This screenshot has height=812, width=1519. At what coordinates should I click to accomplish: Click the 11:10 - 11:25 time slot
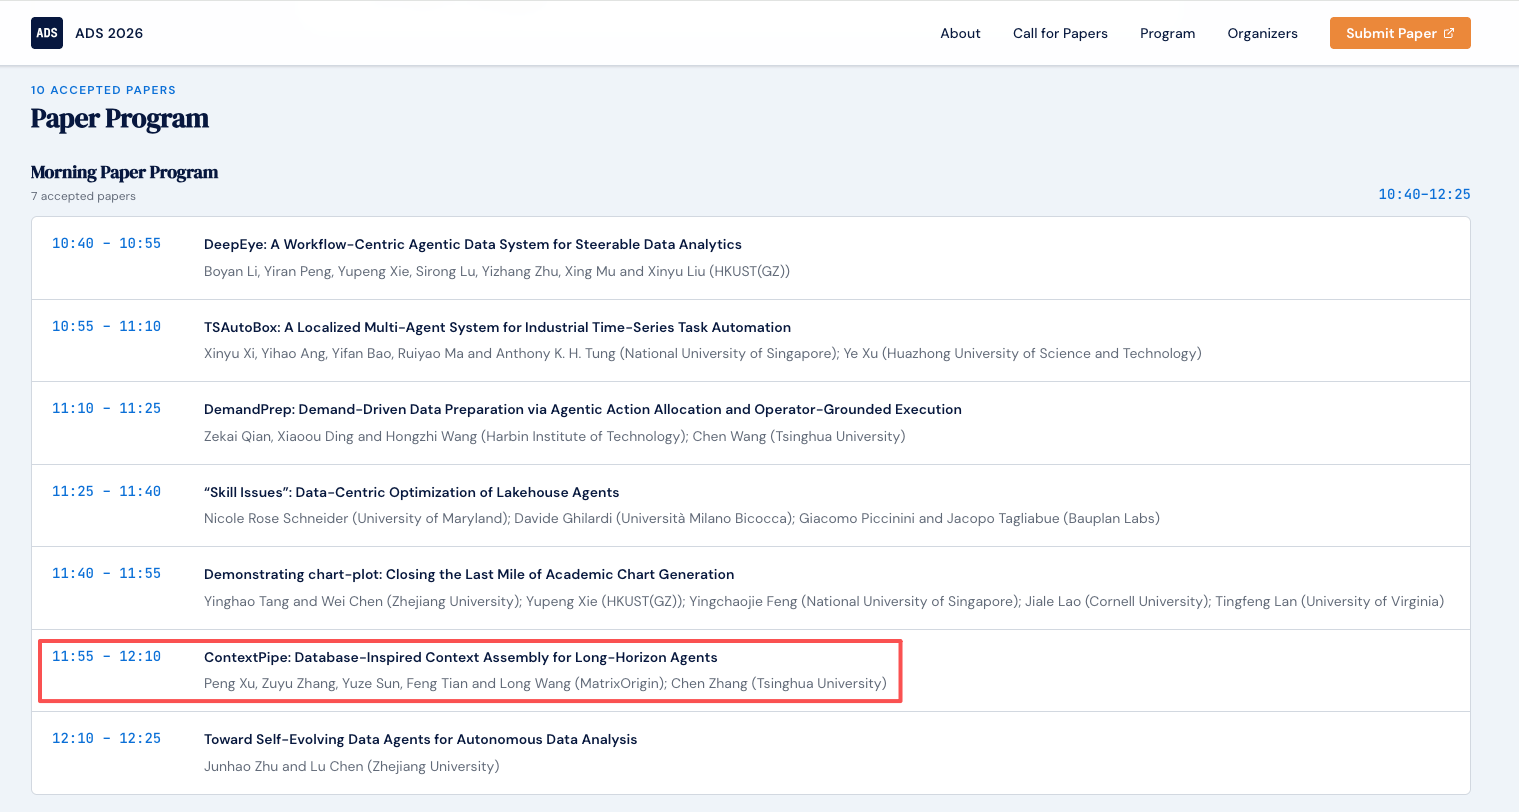pos(106,408)
